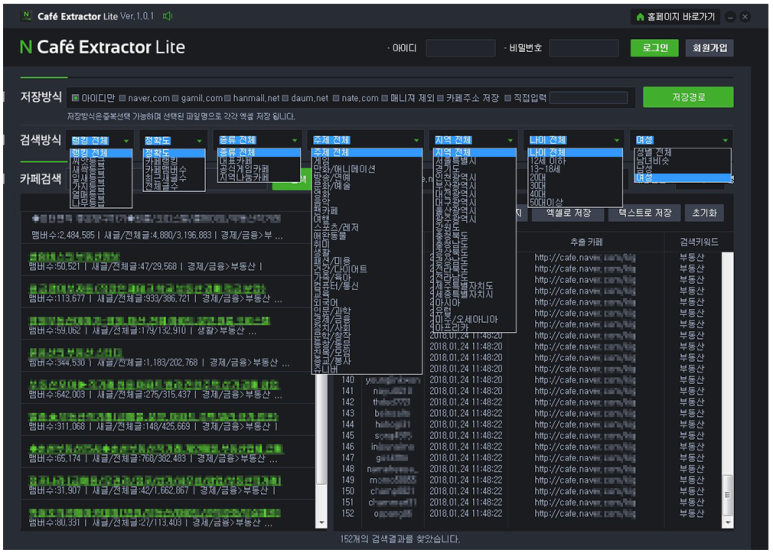
Task: Expand the 주제 전체 combo box
Action: (x=366, y=140)
